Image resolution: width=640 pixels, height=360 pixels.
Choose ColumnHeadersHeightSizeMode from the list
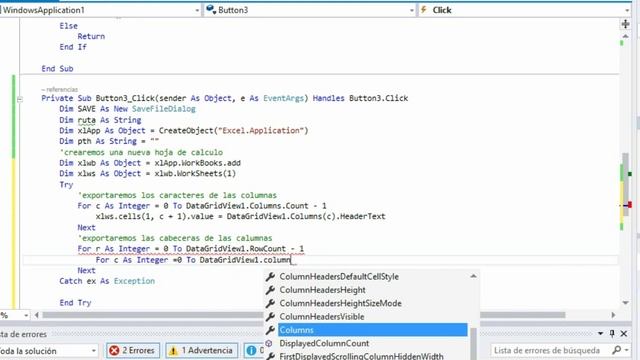tap(340, 303)
